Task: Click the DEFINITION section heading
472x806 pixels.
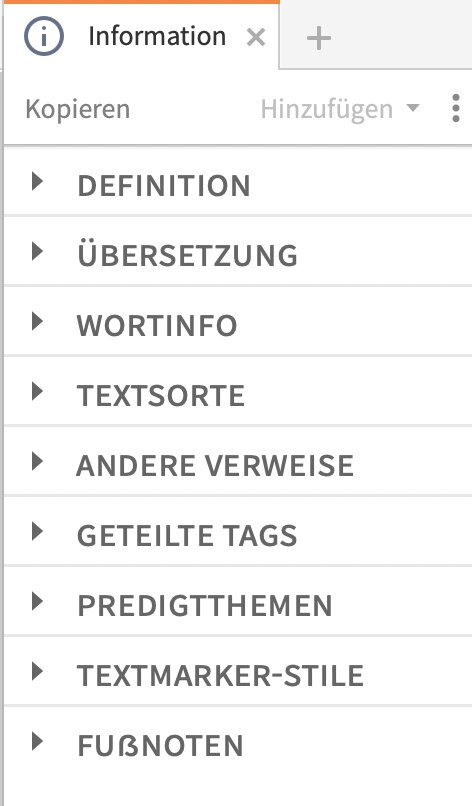Action: (x=164, y=186)
